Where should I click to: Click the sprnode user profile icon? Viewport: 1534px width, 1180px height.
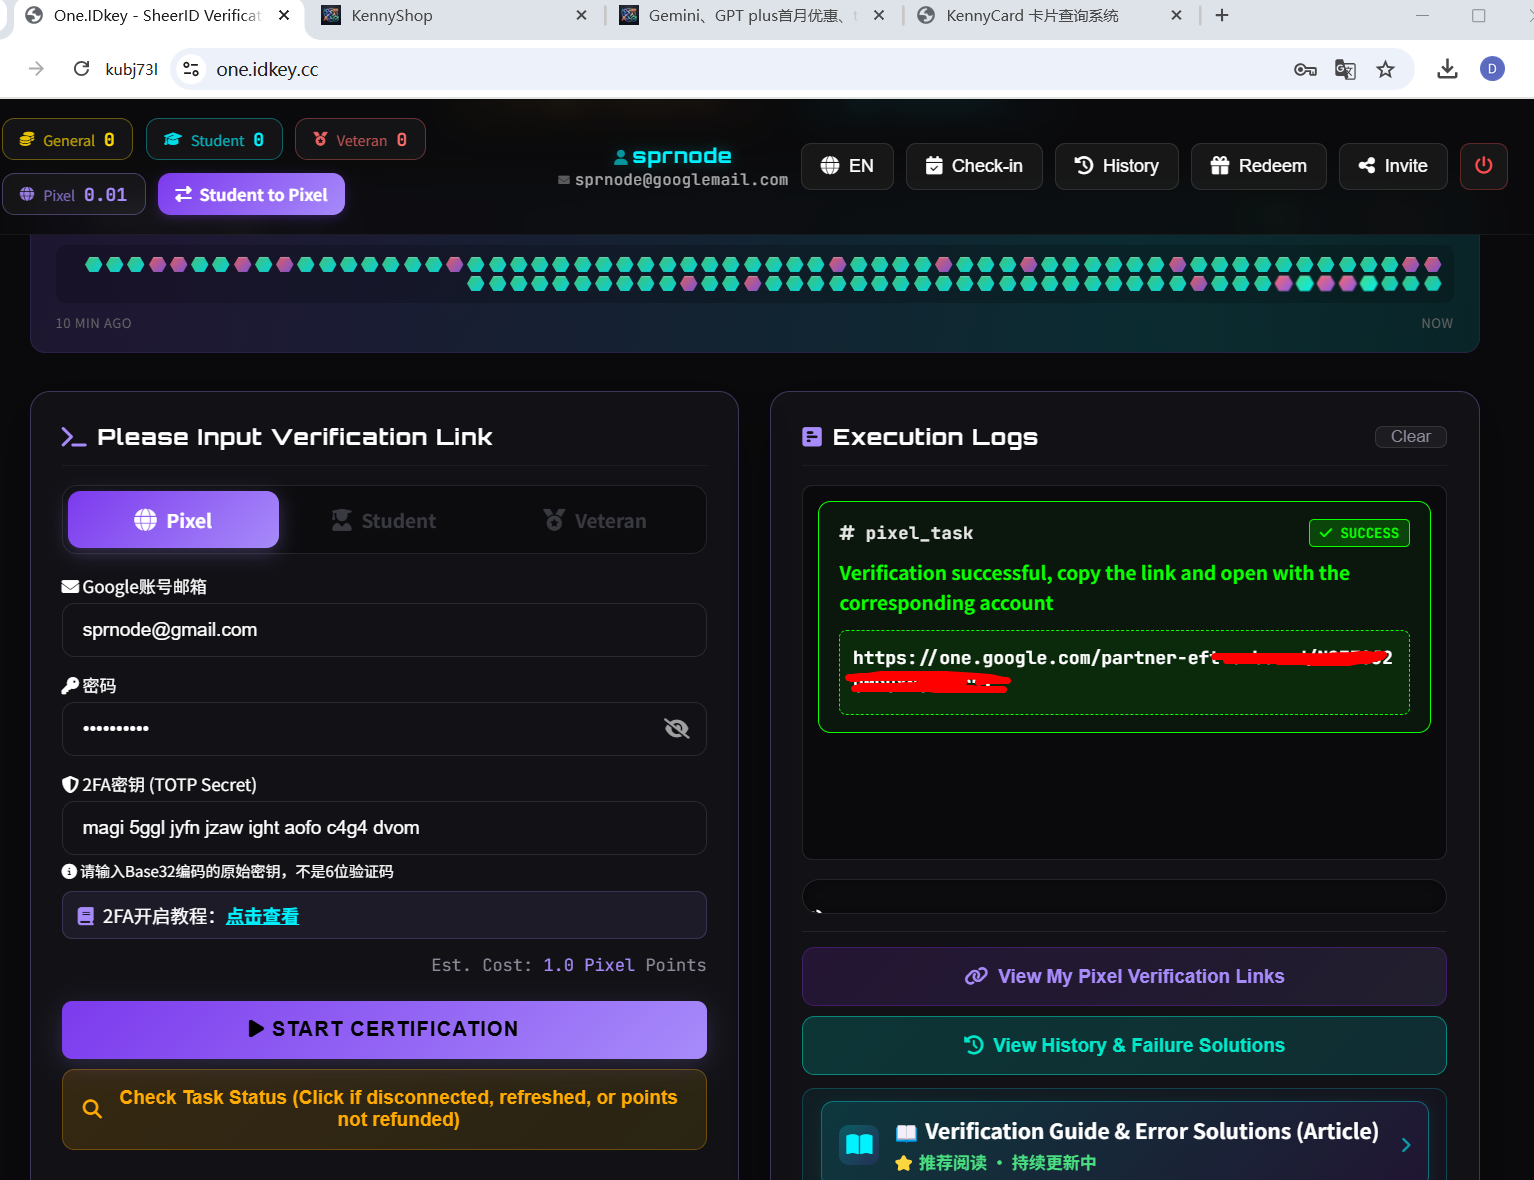coord(621,157)
